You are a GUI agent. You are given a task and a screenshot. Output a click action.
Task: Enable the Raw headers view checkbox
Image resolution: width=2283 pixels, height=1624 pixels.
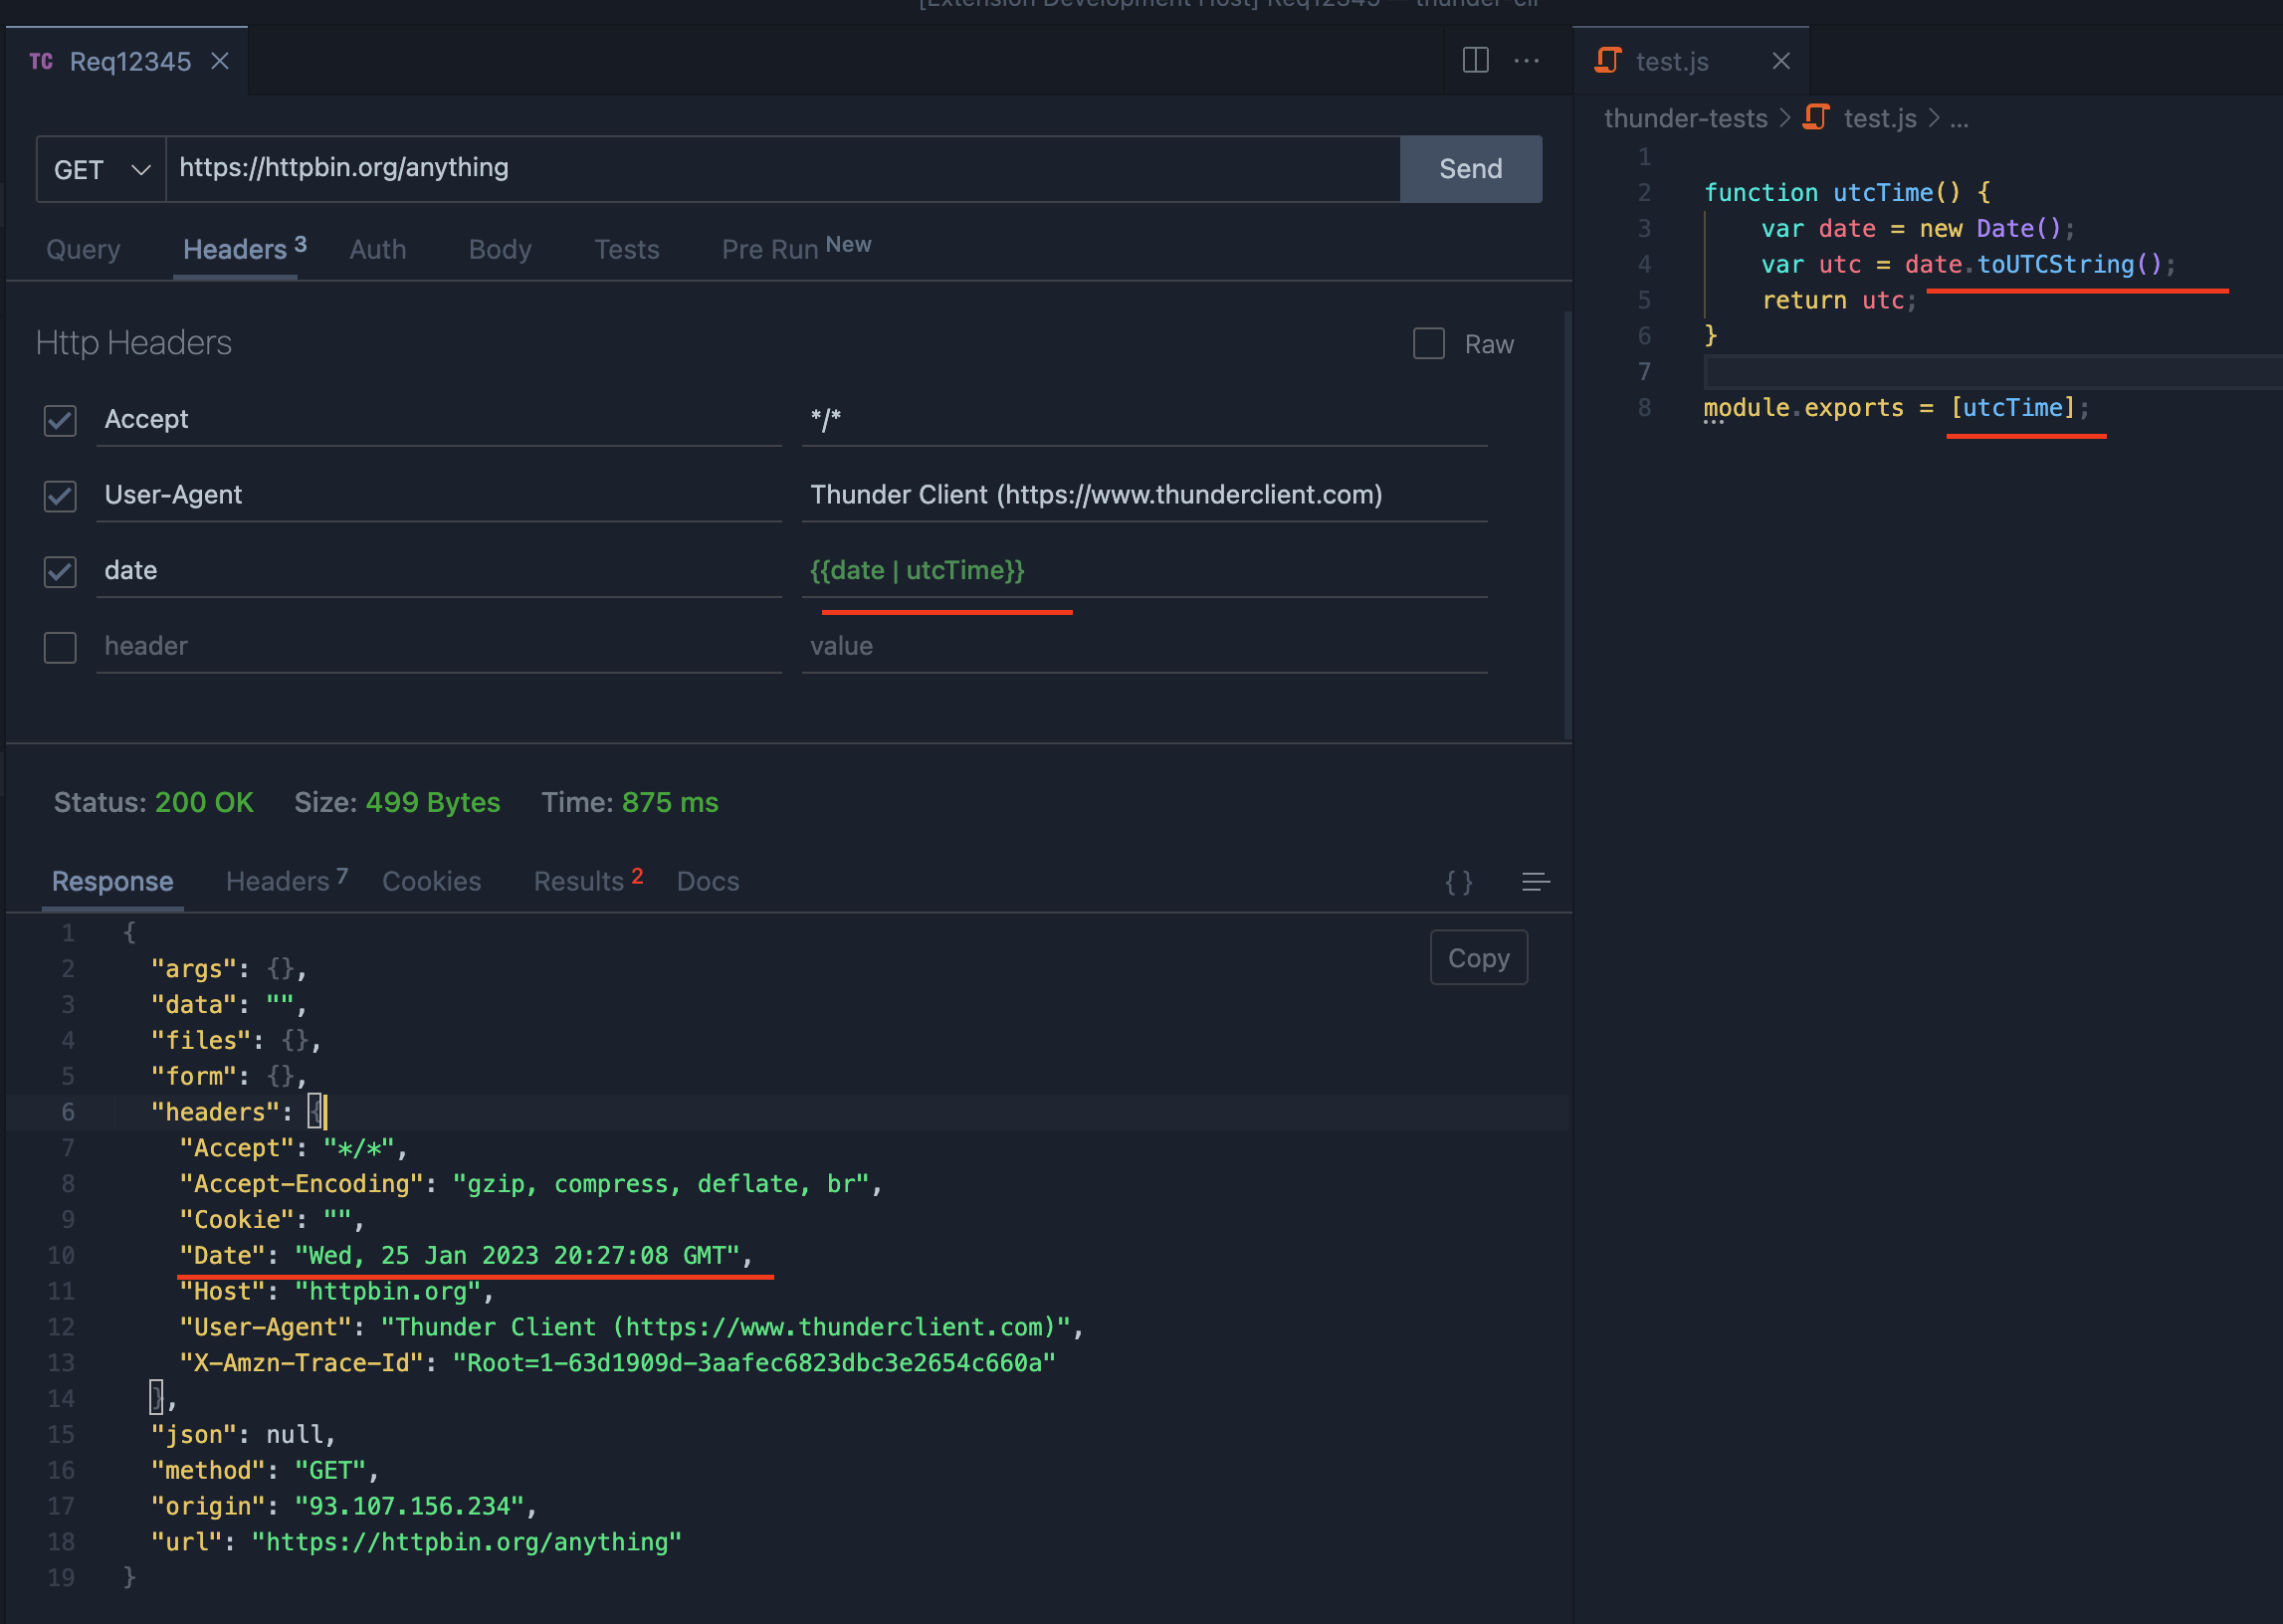(1428, 344)
